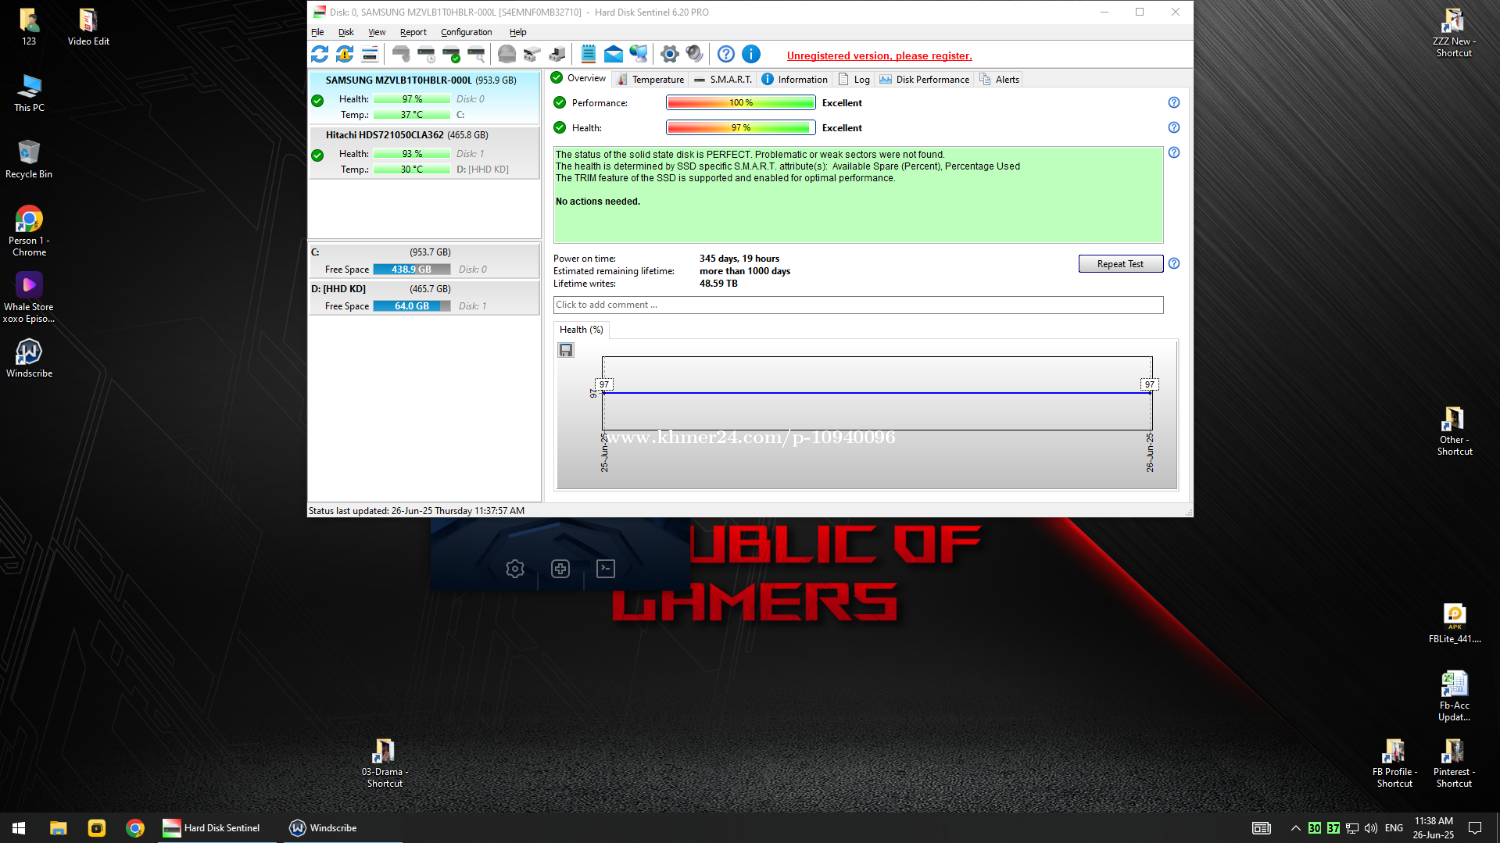Screen dimensions: 1500x843
Task: Select the SAMSUNG MZVLB1T0HBLR disk entry
Action: (x=424, y=97)
